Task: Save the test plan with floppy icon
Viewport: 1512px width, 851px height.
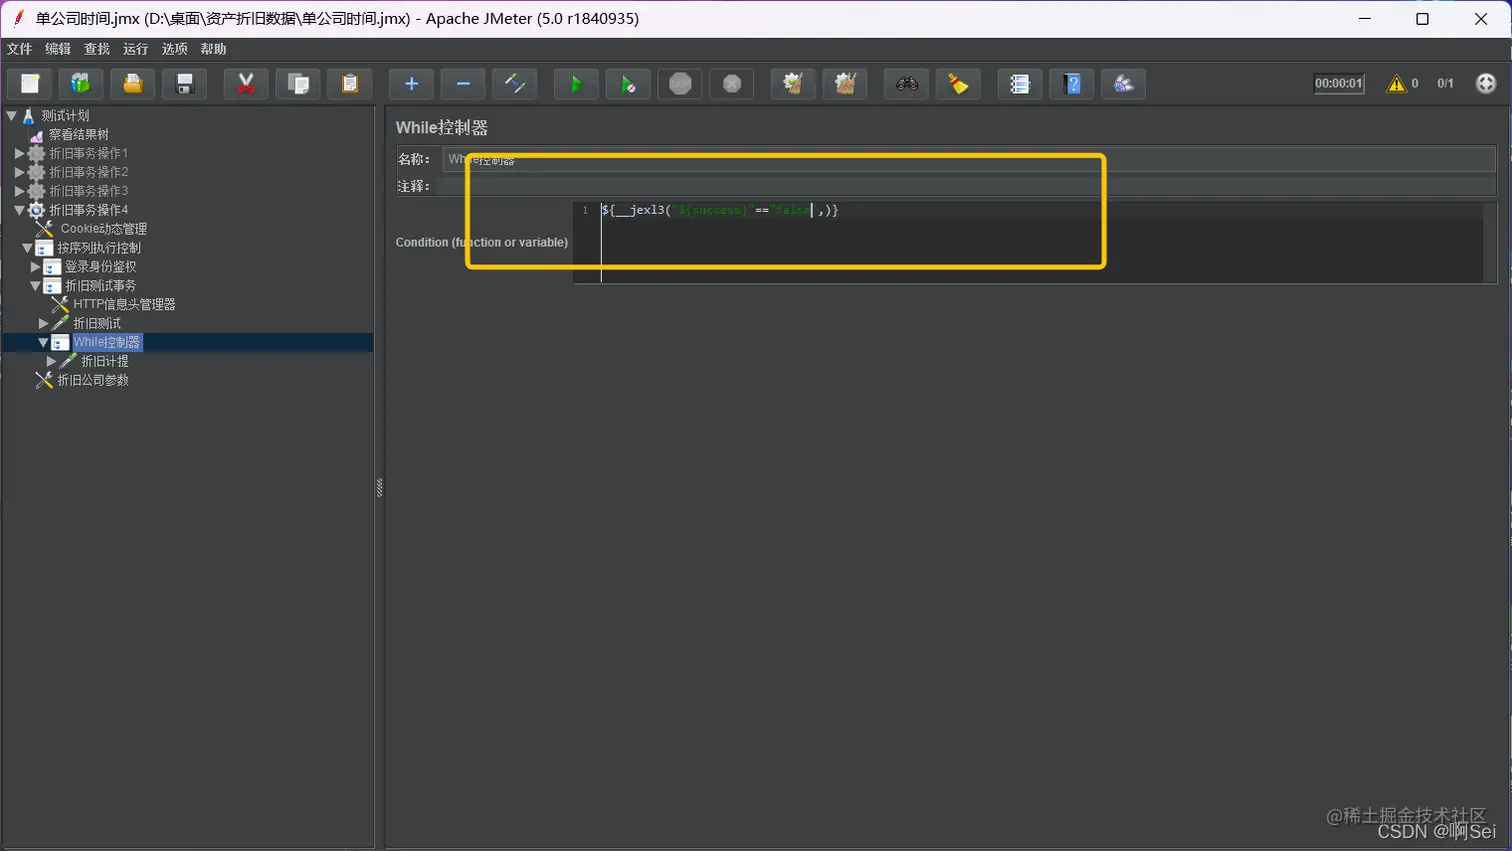Action: click(185, 84)
